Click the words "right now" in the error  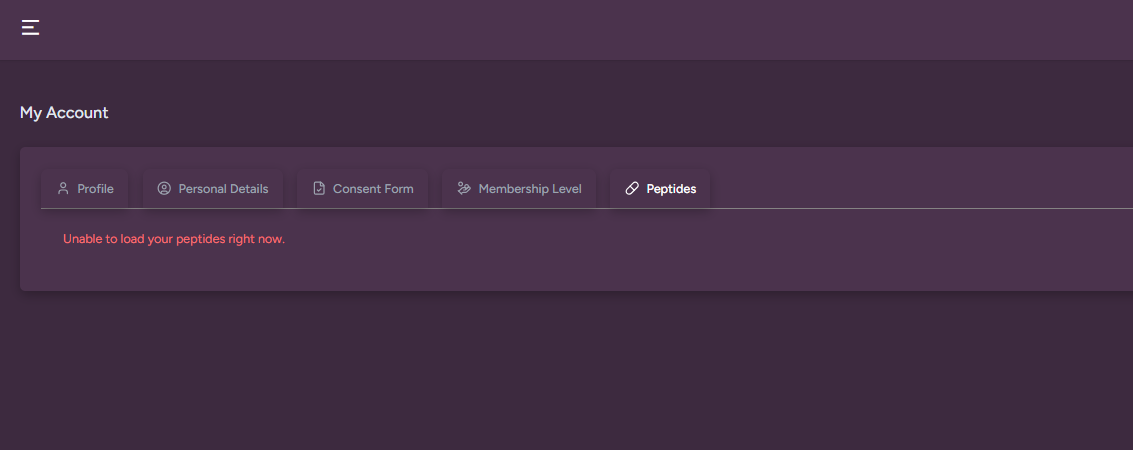pos(257,240)
